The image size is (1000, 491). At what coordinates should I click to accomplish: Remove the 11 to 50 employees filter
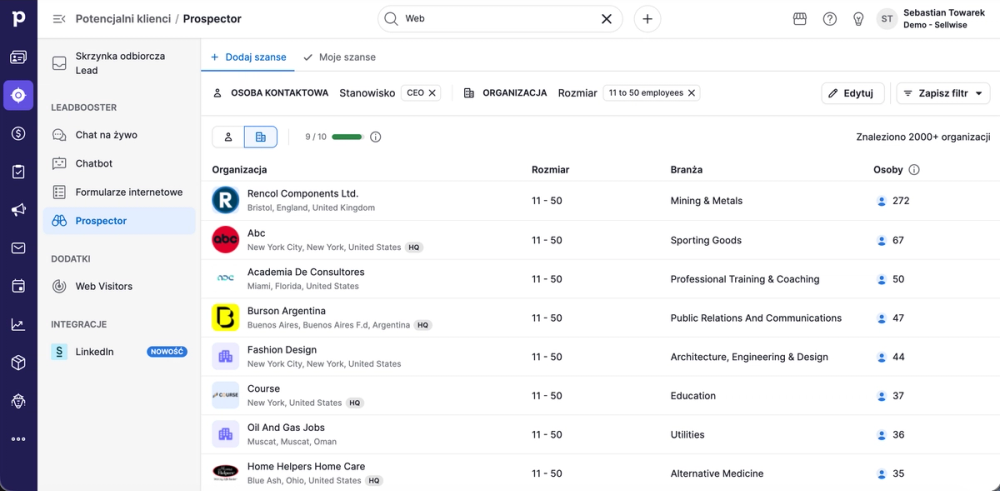coord(691,93)
